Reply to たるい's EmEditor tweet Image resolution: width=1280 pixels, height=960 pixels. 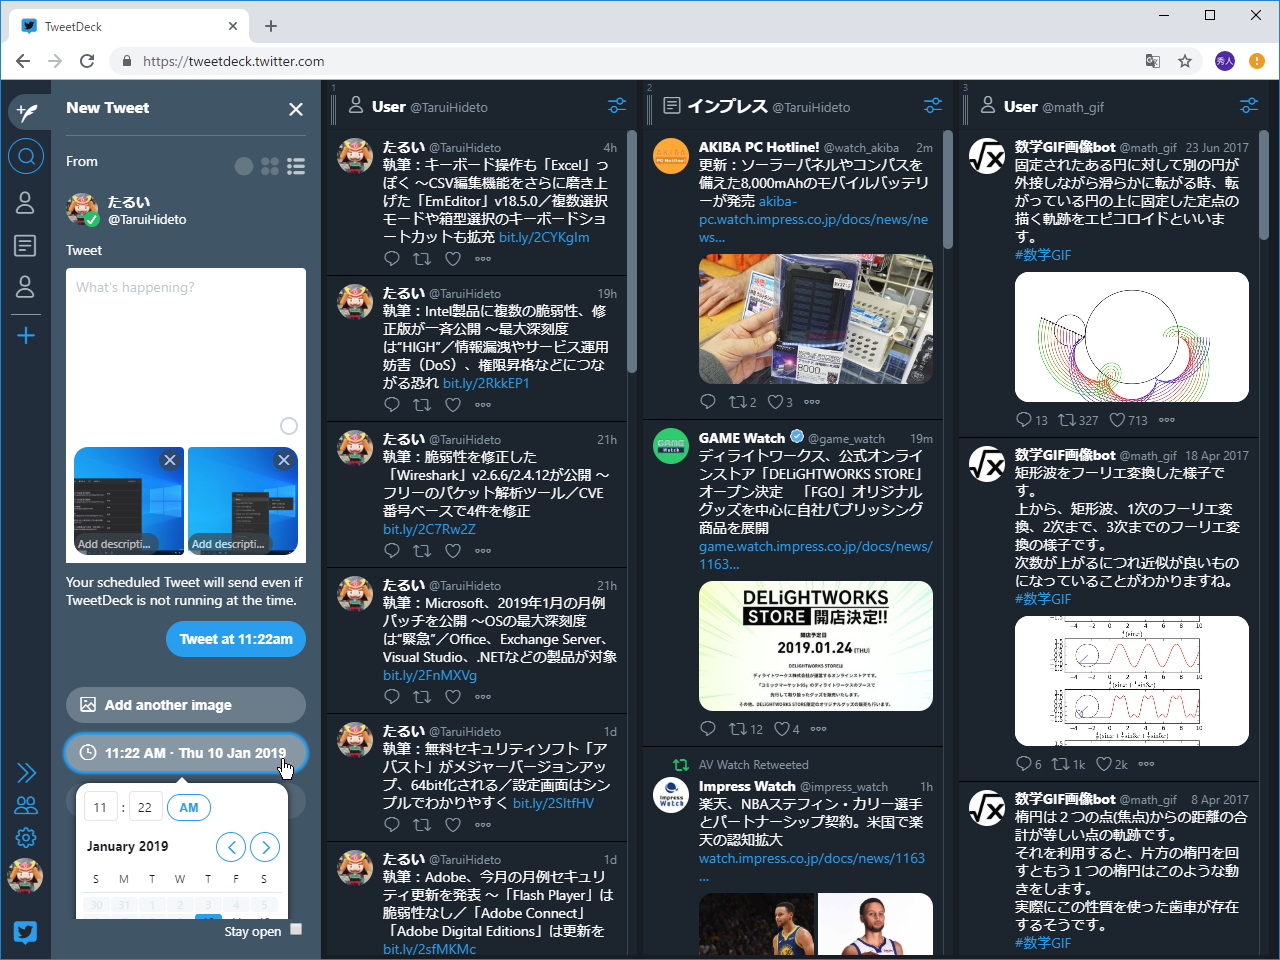[391, 258]
